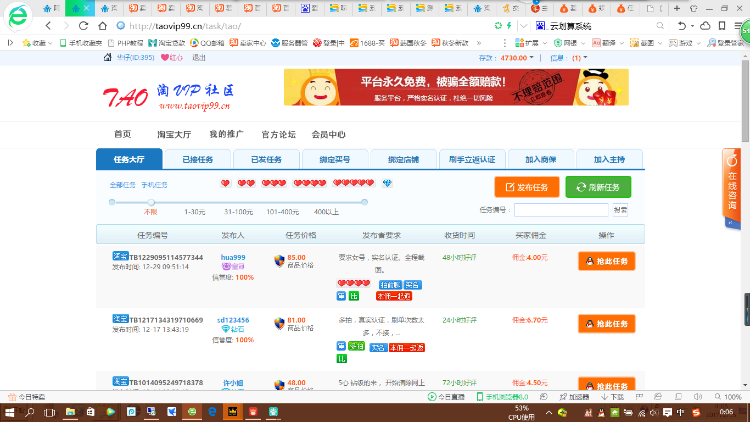Filter tasks by the diamond level icon
Screen dimensions: 750x422
click(x=387, y=183)
